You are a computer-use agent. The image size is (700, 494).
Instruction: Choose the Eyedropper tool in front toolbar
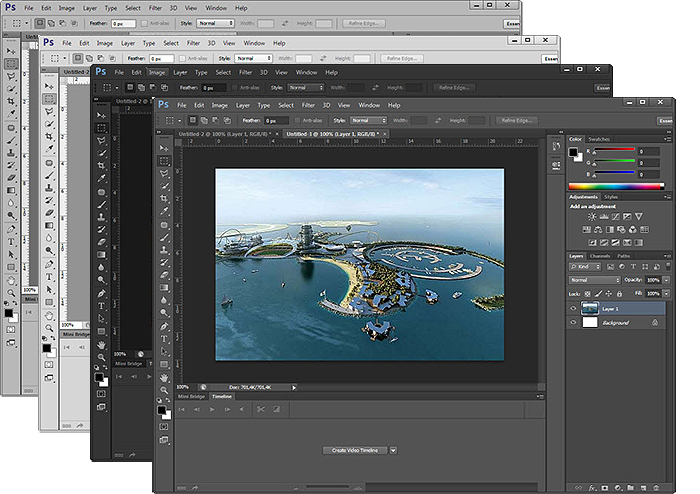[x=163, y=208]
